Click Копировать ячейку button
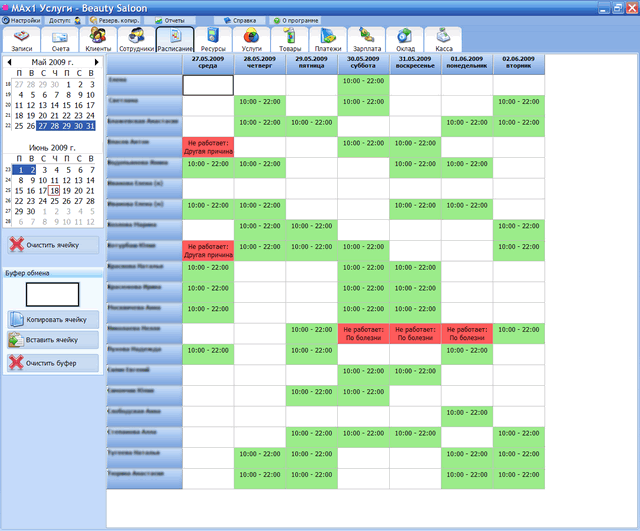The image size is (640, 531). (53, 320)
